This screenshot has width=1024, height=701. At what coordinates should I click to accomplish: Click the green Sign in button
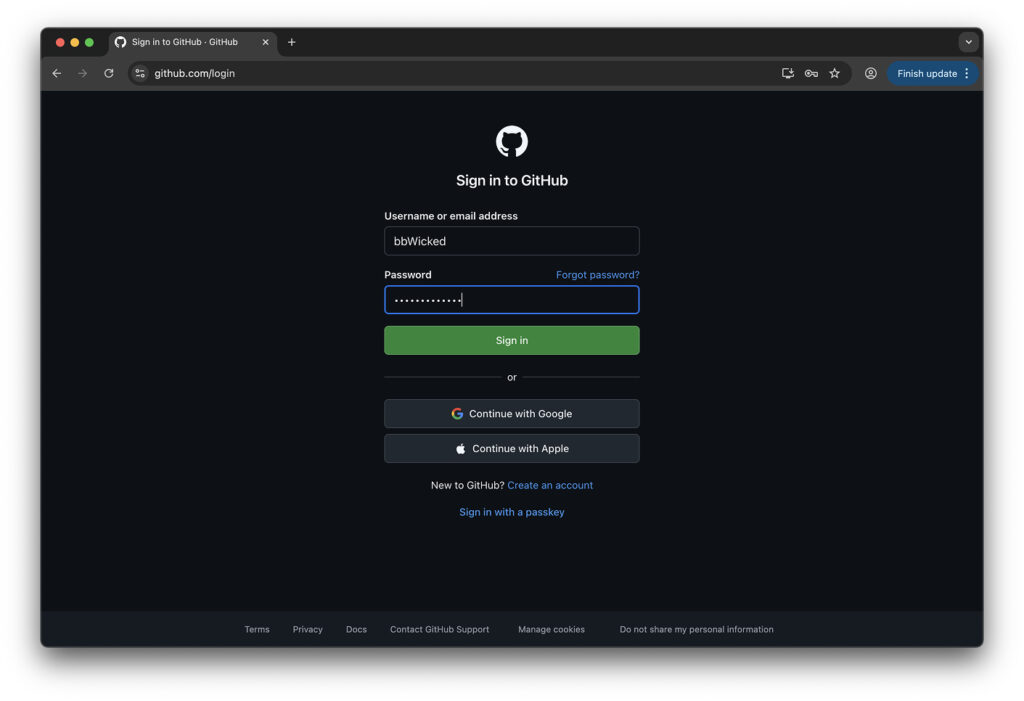tap(511, 340)
